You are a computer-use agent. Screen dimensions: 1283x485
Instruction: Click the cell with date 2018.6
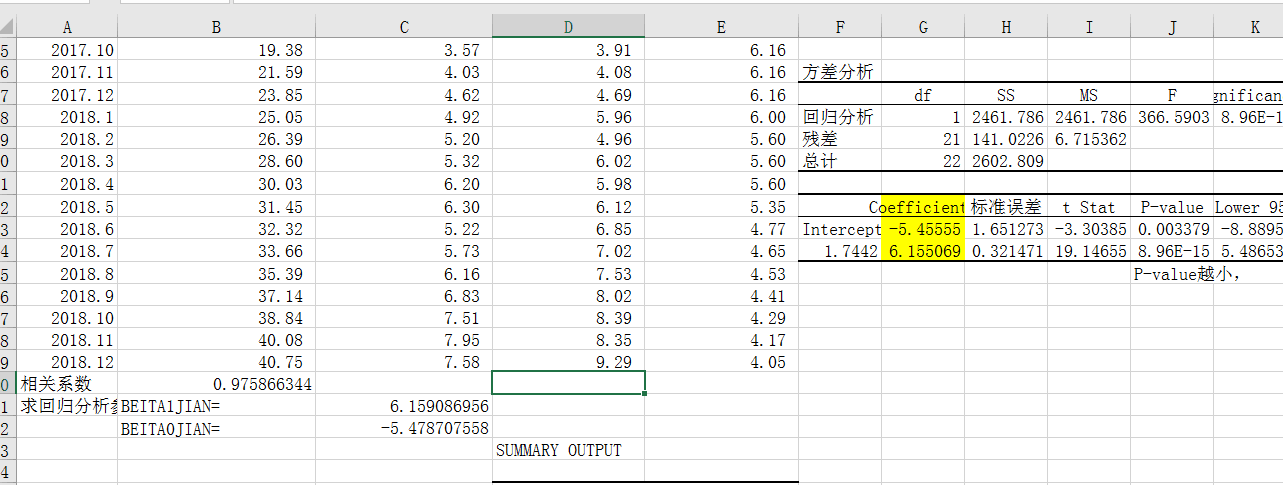click(67, 229)
